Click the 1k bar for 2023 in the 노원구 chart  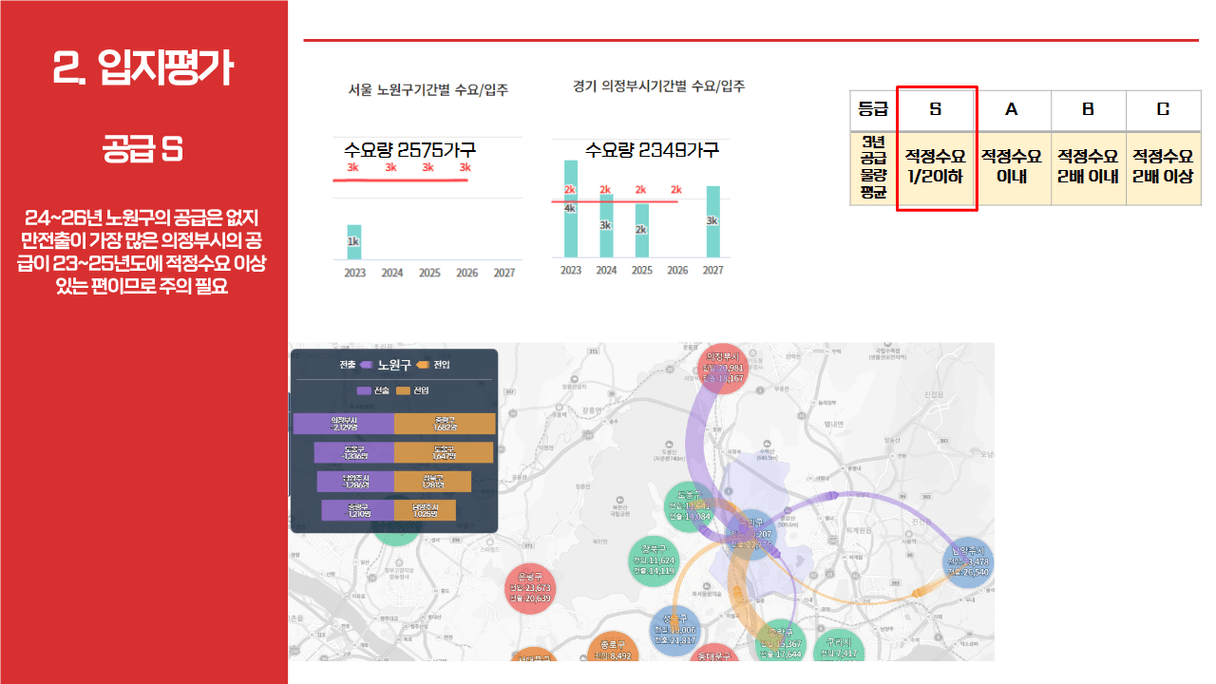tap(354, 242)
